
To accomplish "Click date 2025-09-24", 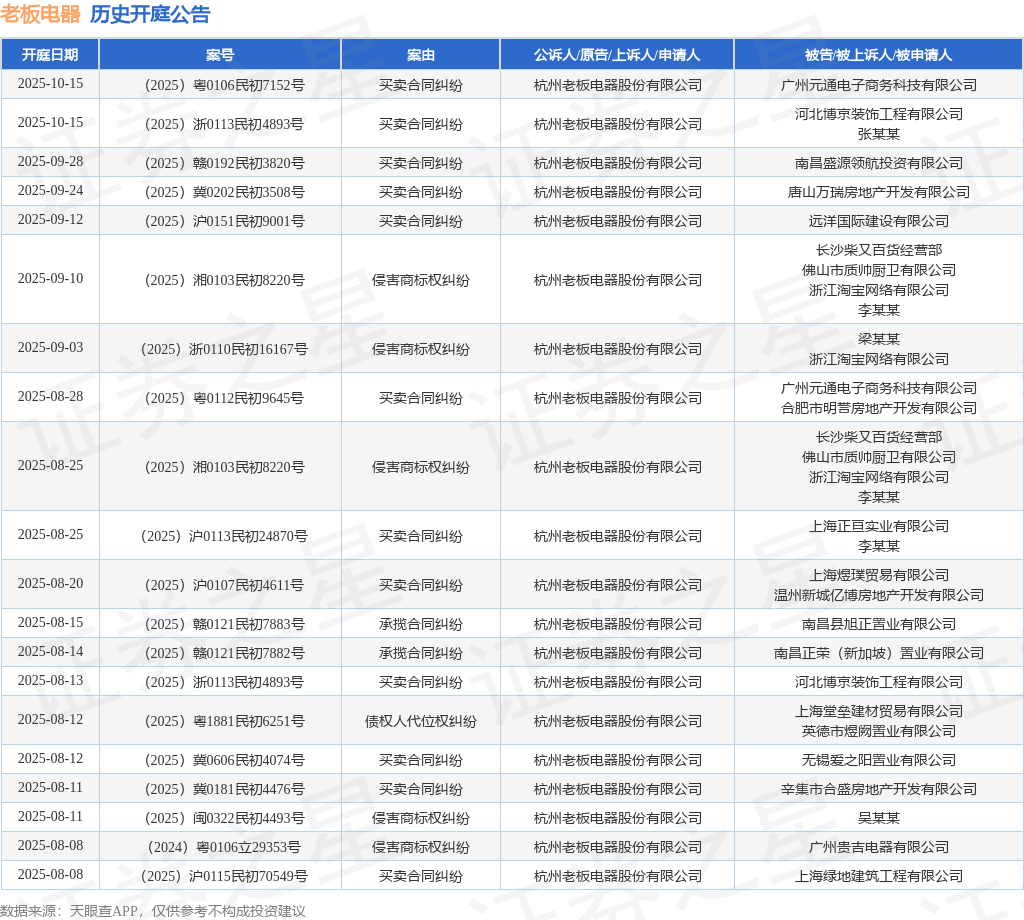I will [50, 190].
